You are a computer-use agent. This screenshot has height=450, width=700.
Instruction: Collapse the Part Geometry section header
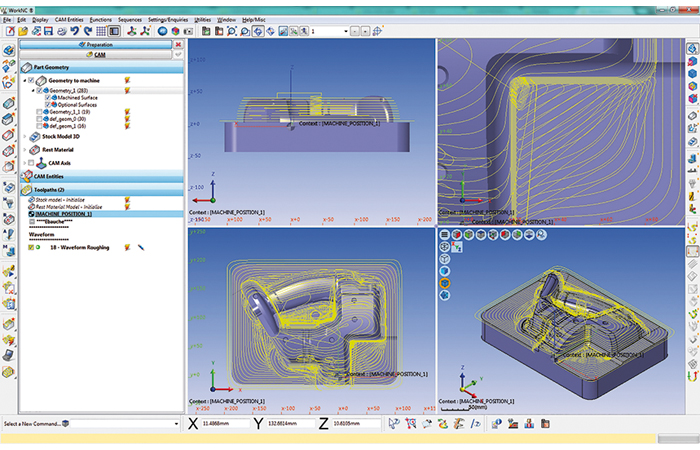(102, 67)
